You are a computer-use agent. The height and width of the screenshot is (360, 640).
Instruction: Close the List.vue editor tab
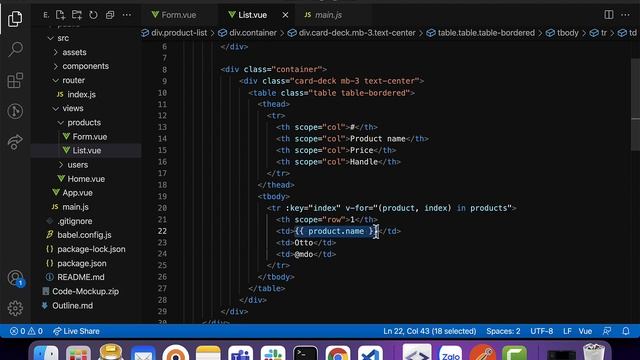285,15
